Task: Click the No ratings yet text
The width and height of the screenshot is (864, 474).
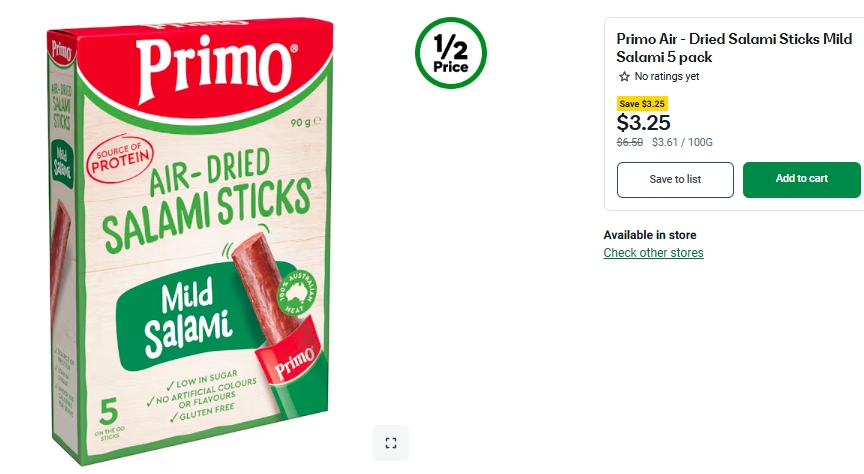Action: (x=666, y=77)
